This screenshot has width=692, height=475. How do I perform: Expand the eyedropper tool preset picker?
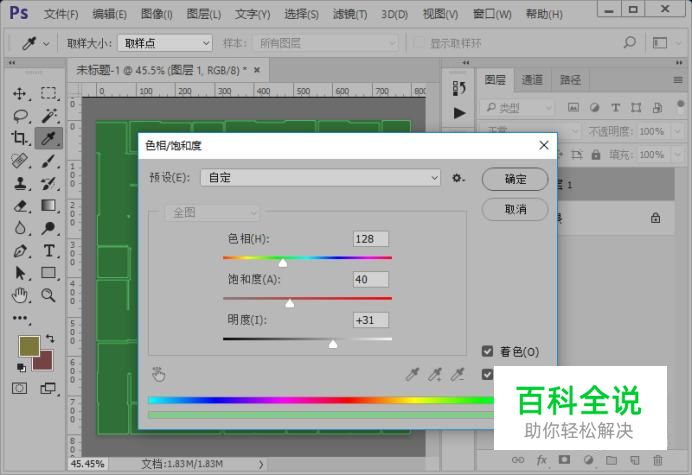click(x=46, y=44)
